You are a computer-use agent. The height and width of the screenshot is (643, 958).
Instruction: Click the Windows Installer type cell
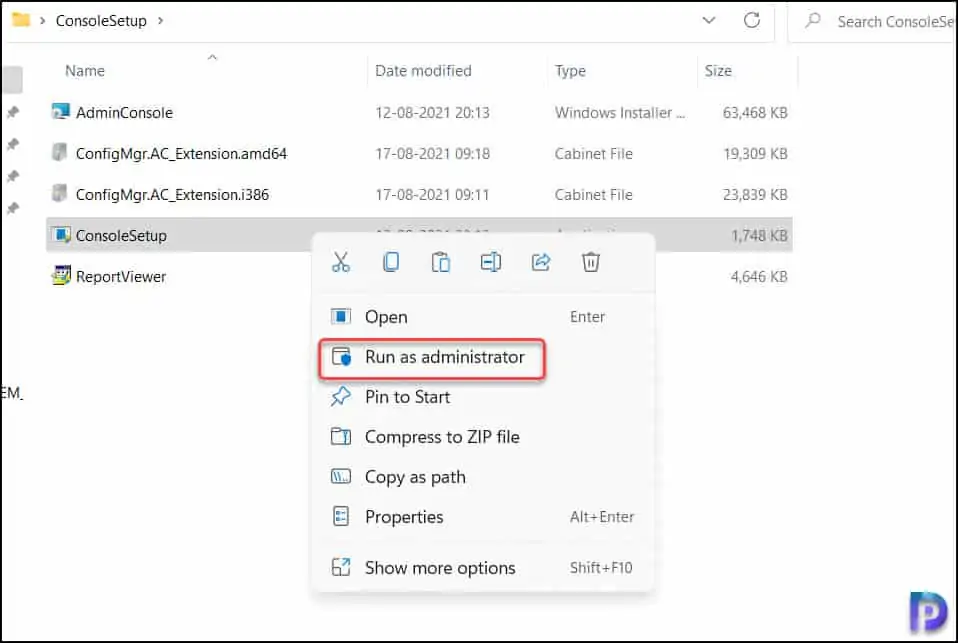point(620,112)
